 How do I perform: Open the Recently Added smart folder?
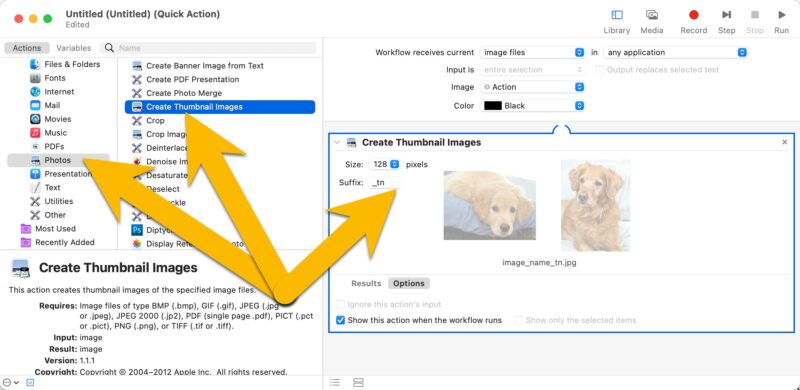(x=65, y=242)
